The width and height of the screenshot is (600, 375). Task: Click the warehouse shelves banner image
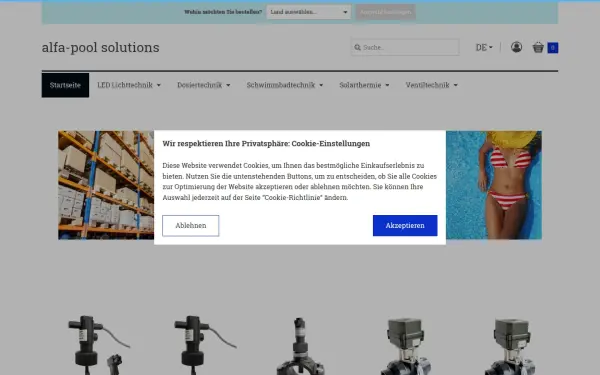point(106,185)
